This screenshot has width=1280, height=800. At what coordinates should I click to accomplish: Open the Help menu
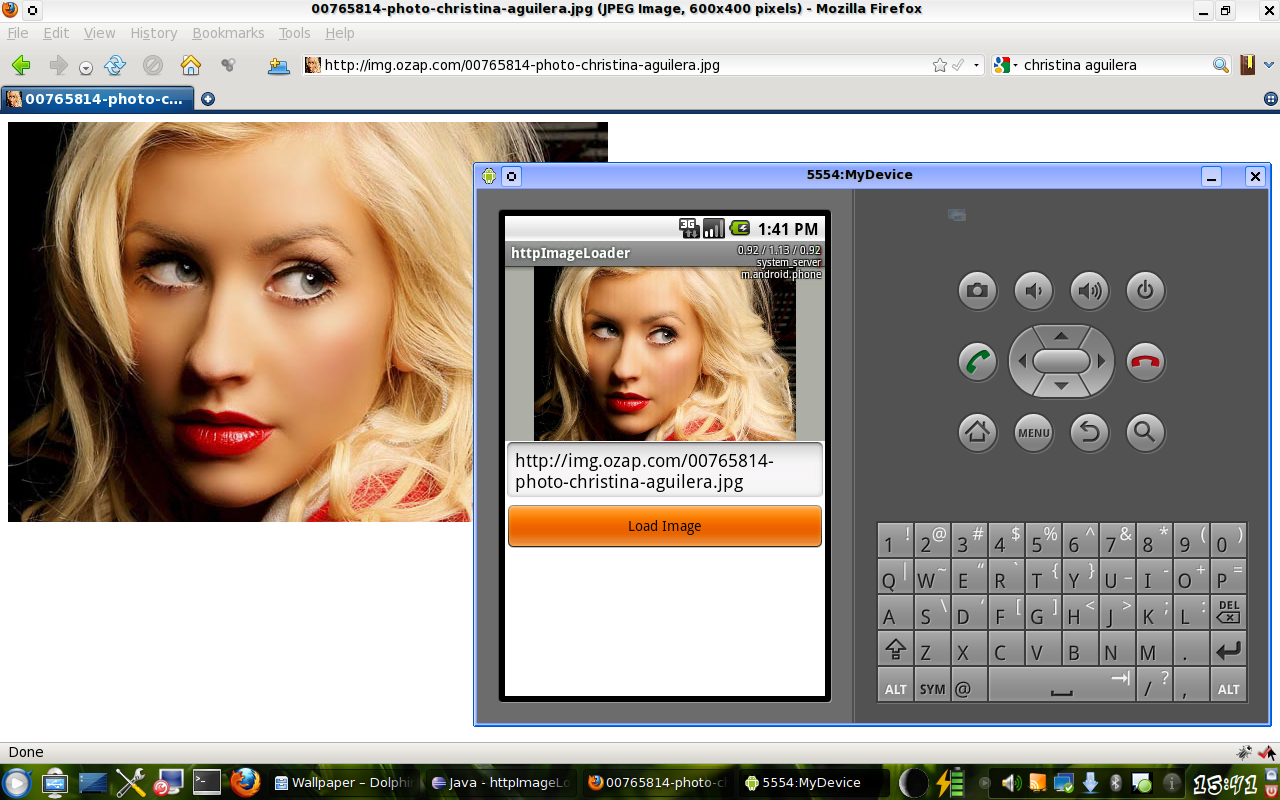[x=340, y=33]
